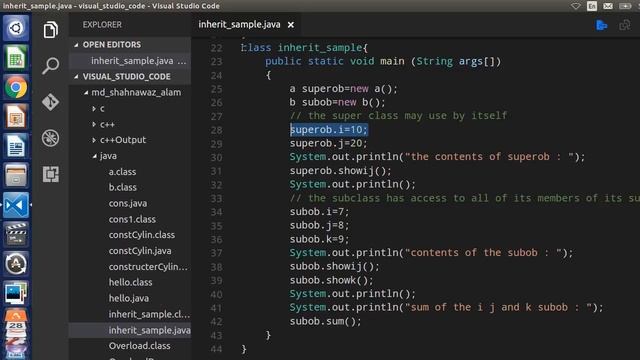Open Ubuntu dash search icon
The width and height of the screenshot is (640, 360).
click(16, 28)
